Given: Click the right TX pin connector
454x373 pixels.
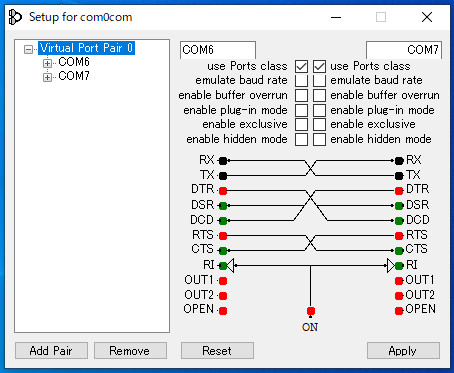Looking at the screenshot, I should (399, 176).
